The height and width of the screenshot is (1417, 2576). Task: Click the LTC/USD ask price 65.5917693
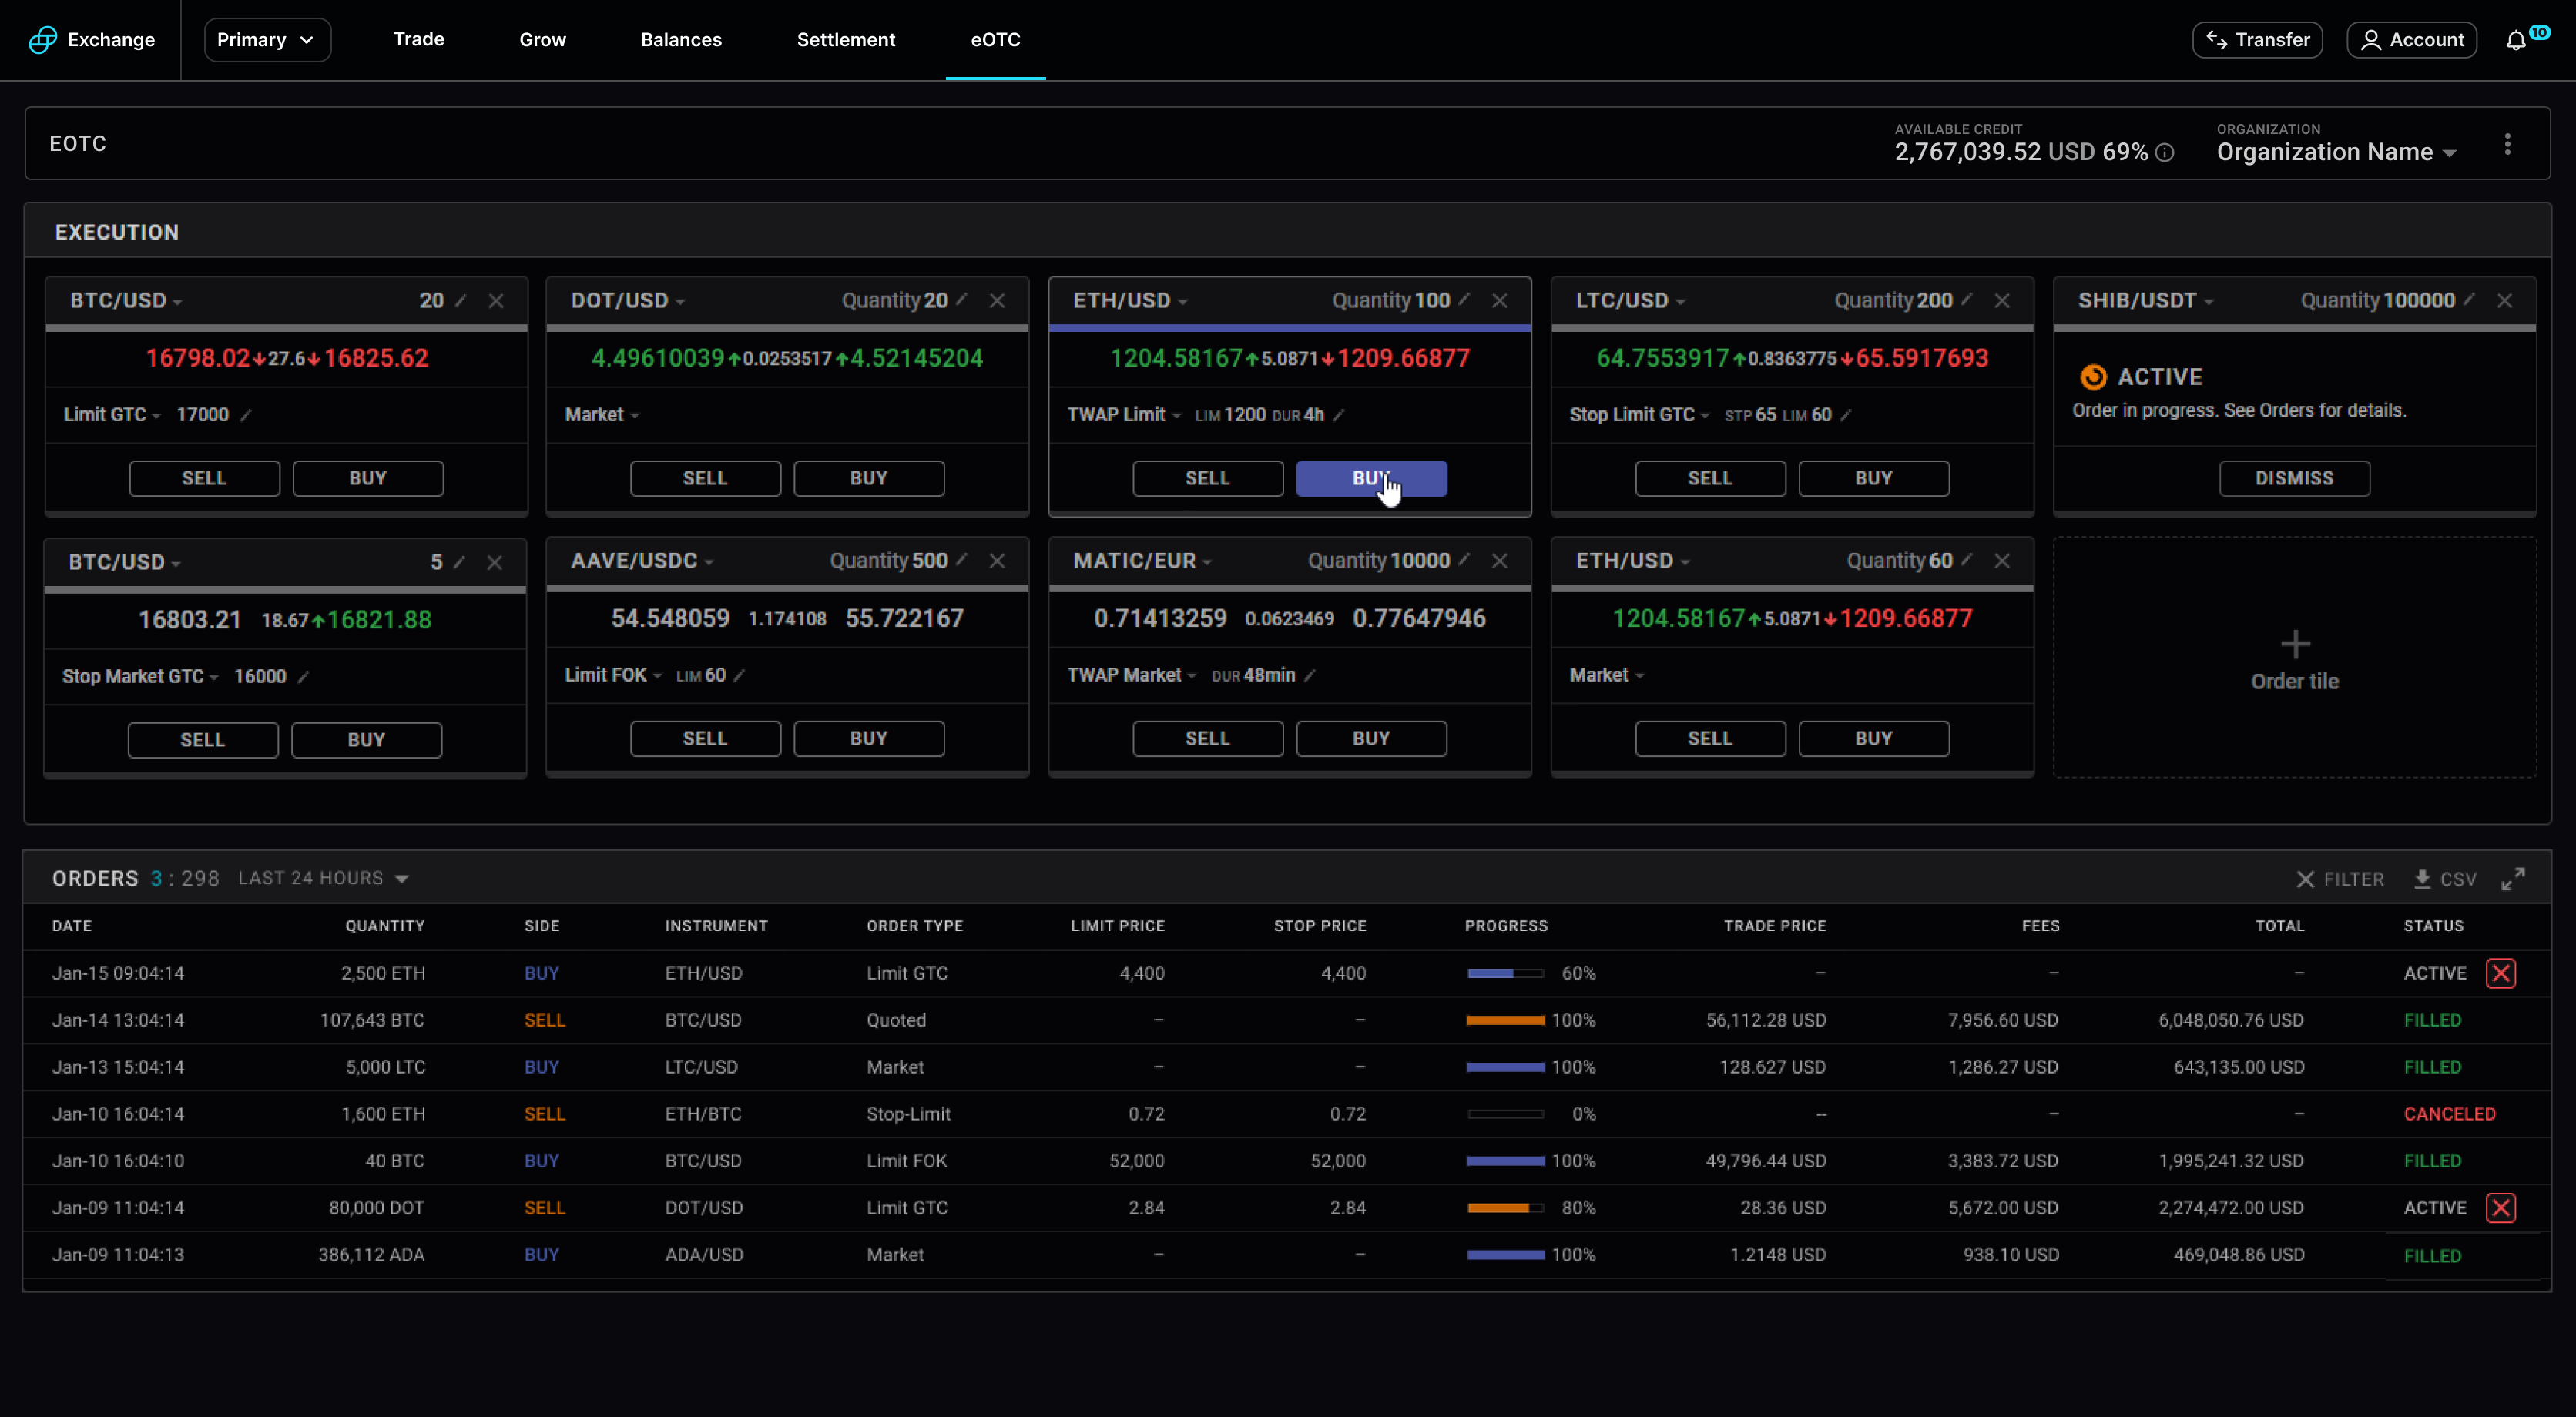pos(1921,358)
